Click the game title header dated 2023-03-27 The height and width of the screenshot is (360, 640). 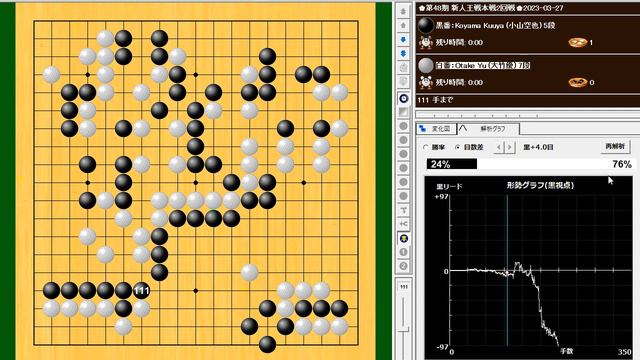coord(491,8)
